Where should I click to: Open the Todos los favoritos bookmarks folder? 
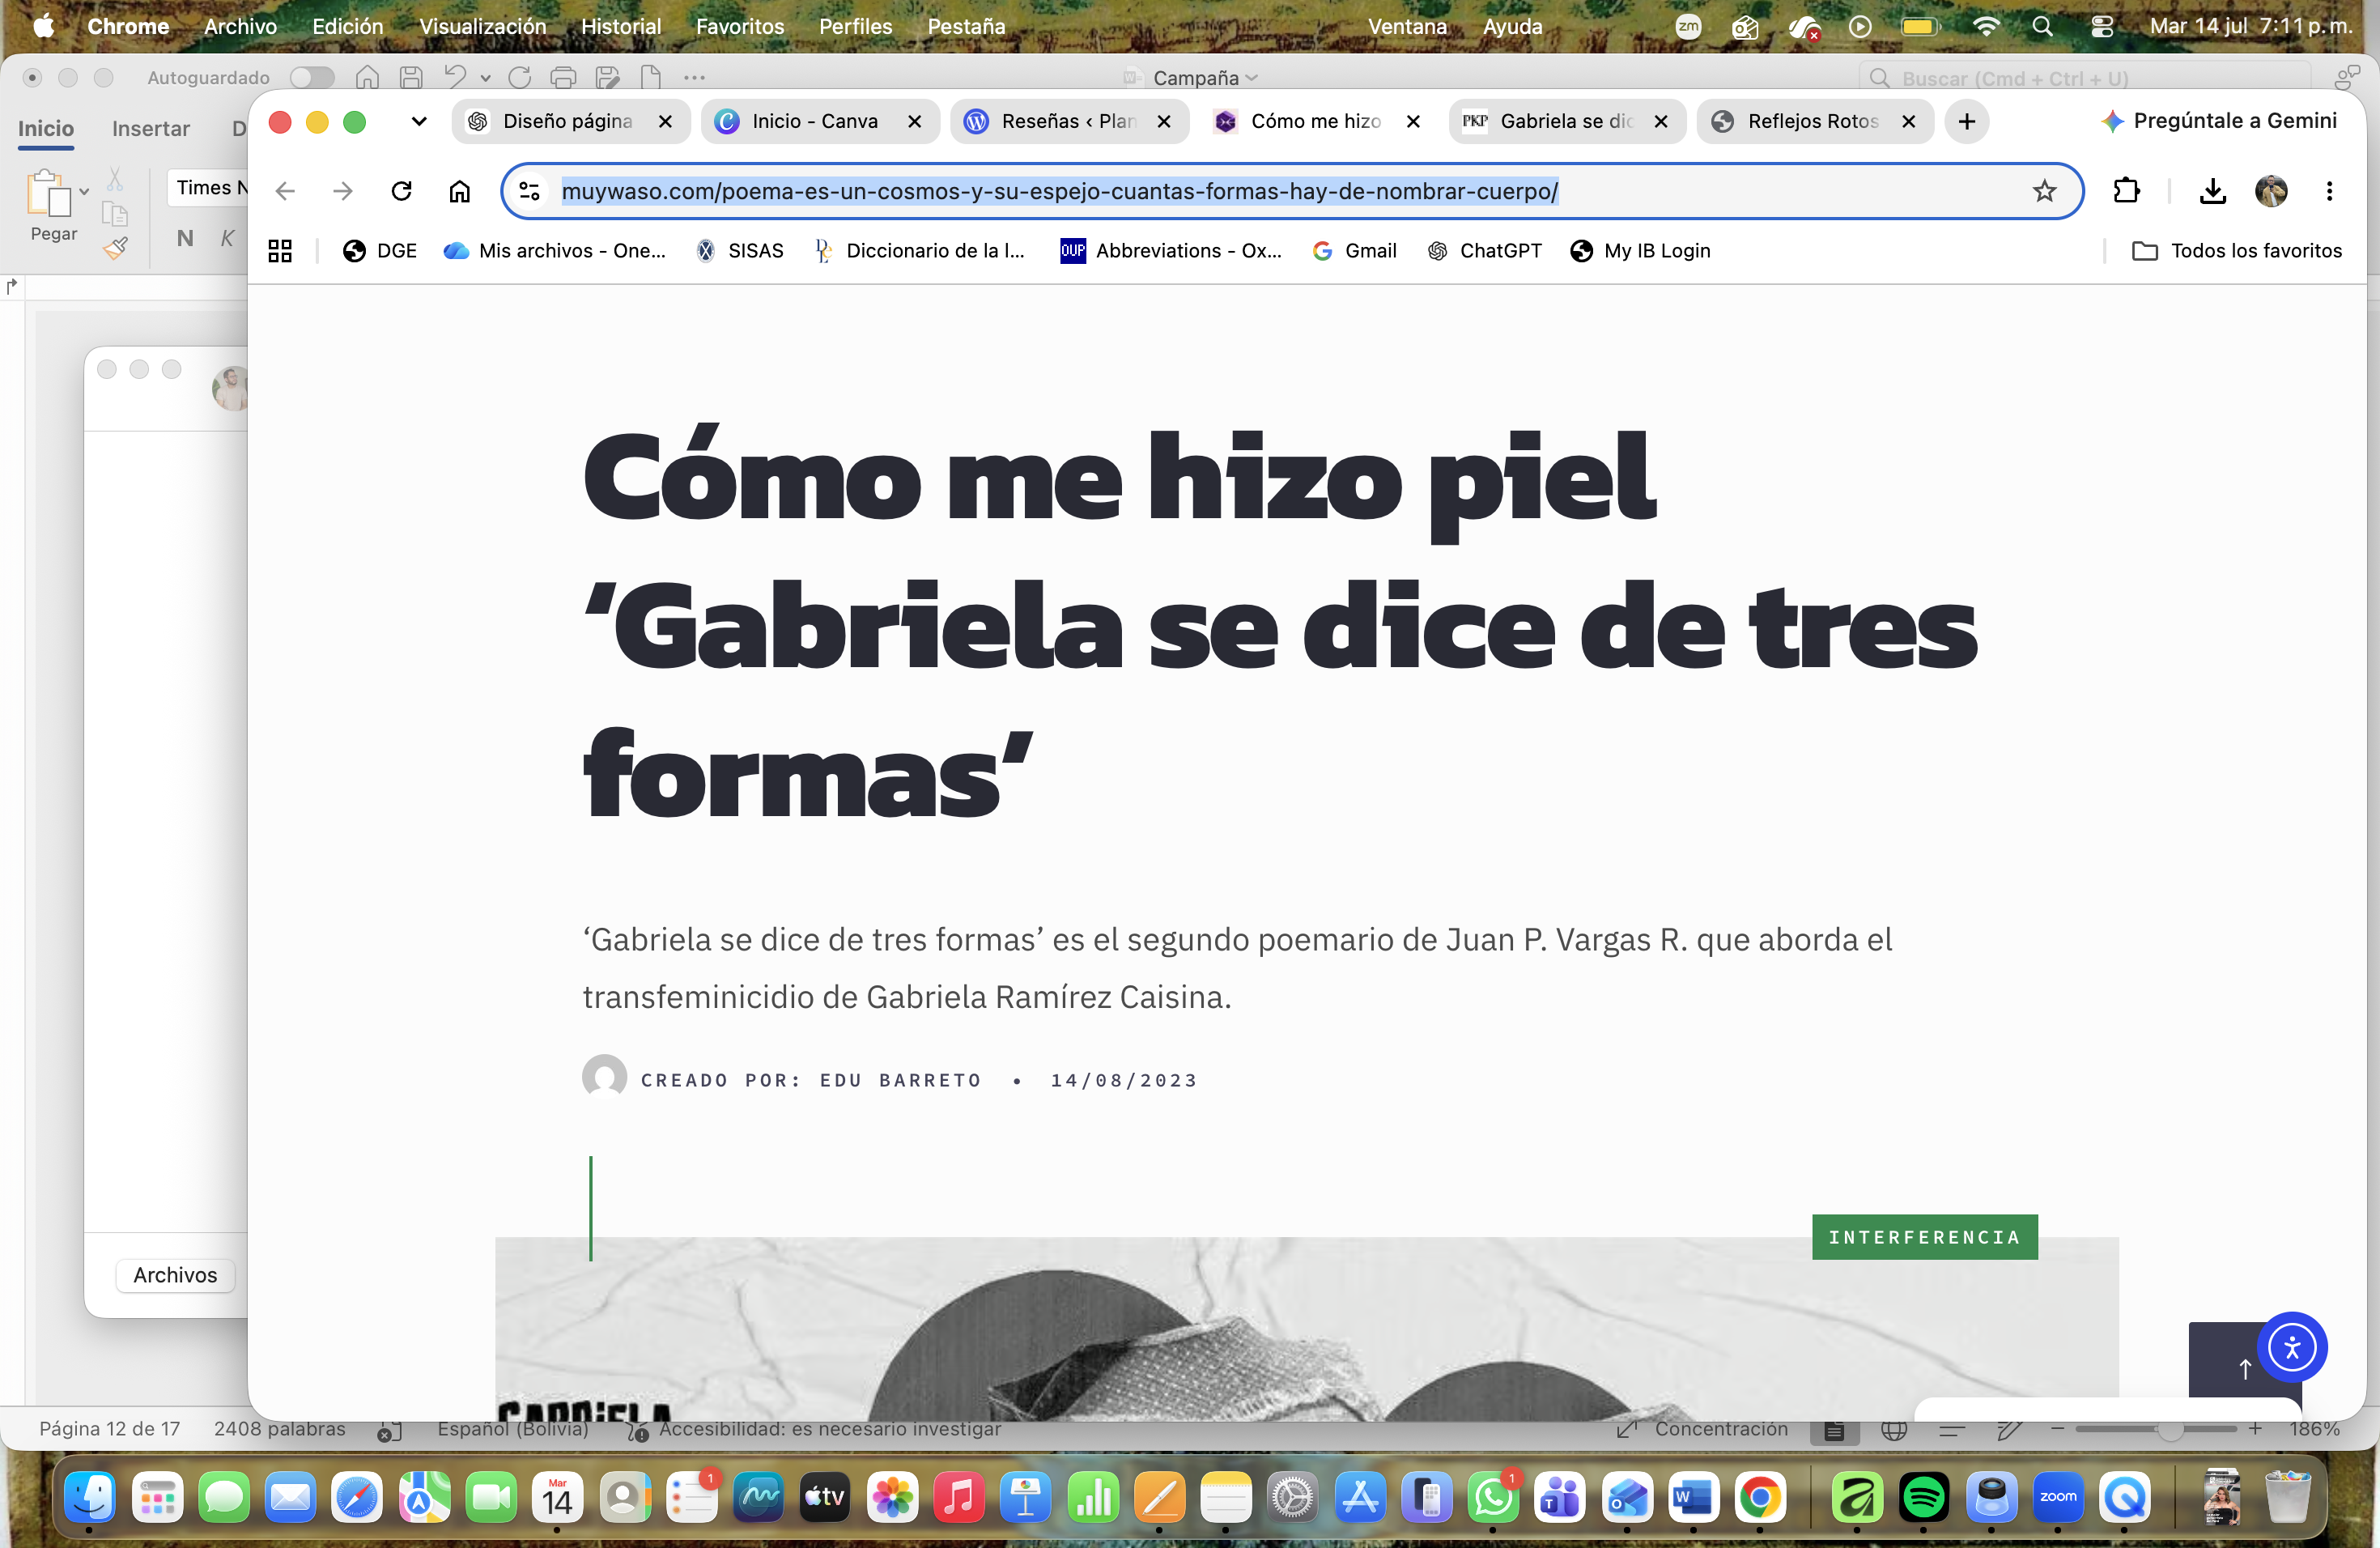point(2237,251)
